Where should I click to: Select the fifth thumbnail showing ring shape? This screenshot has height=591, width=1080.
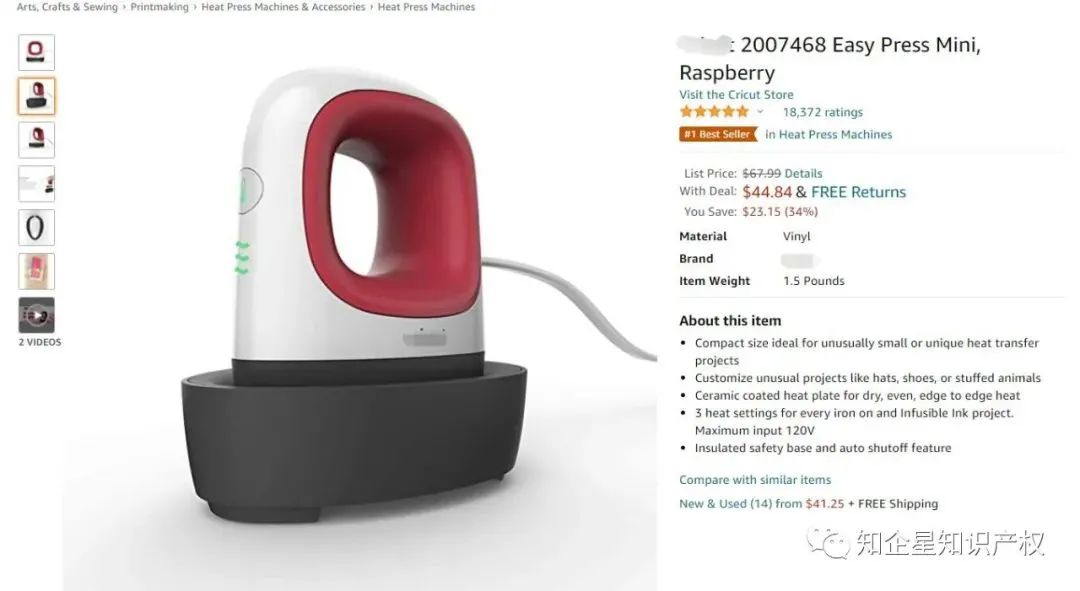[37, 228]
